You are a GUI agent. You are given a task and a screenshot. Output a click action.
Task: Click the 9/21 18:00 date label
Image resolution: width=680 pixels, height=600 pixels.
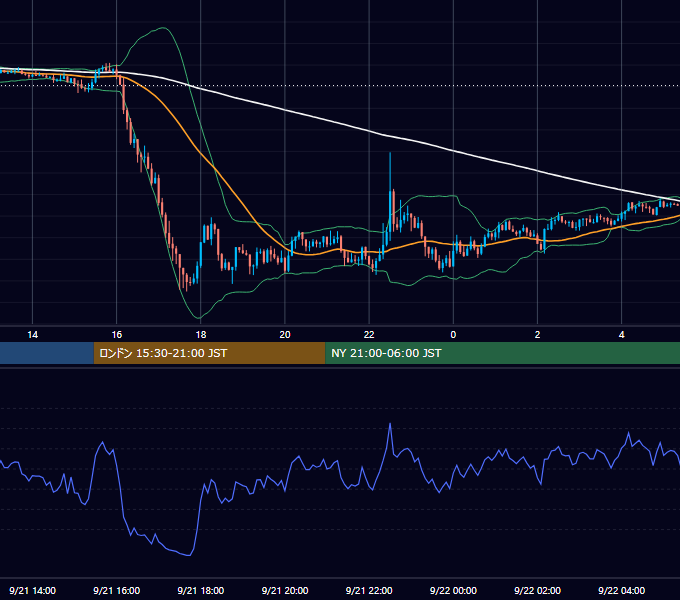pyautogui.click(x=201, y=590)
